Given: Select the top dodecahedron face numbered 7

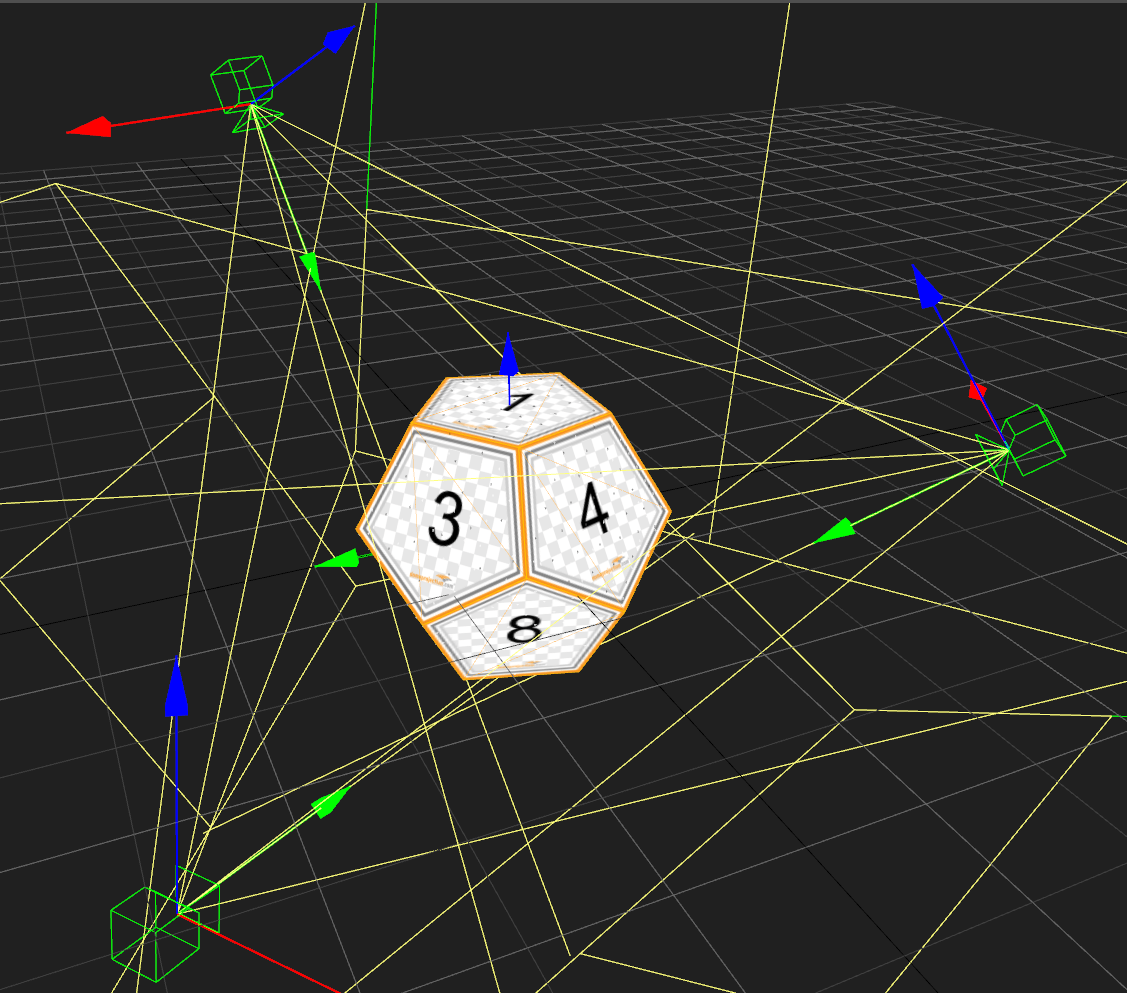Looking at the screenshot, I should click(512, 405).
